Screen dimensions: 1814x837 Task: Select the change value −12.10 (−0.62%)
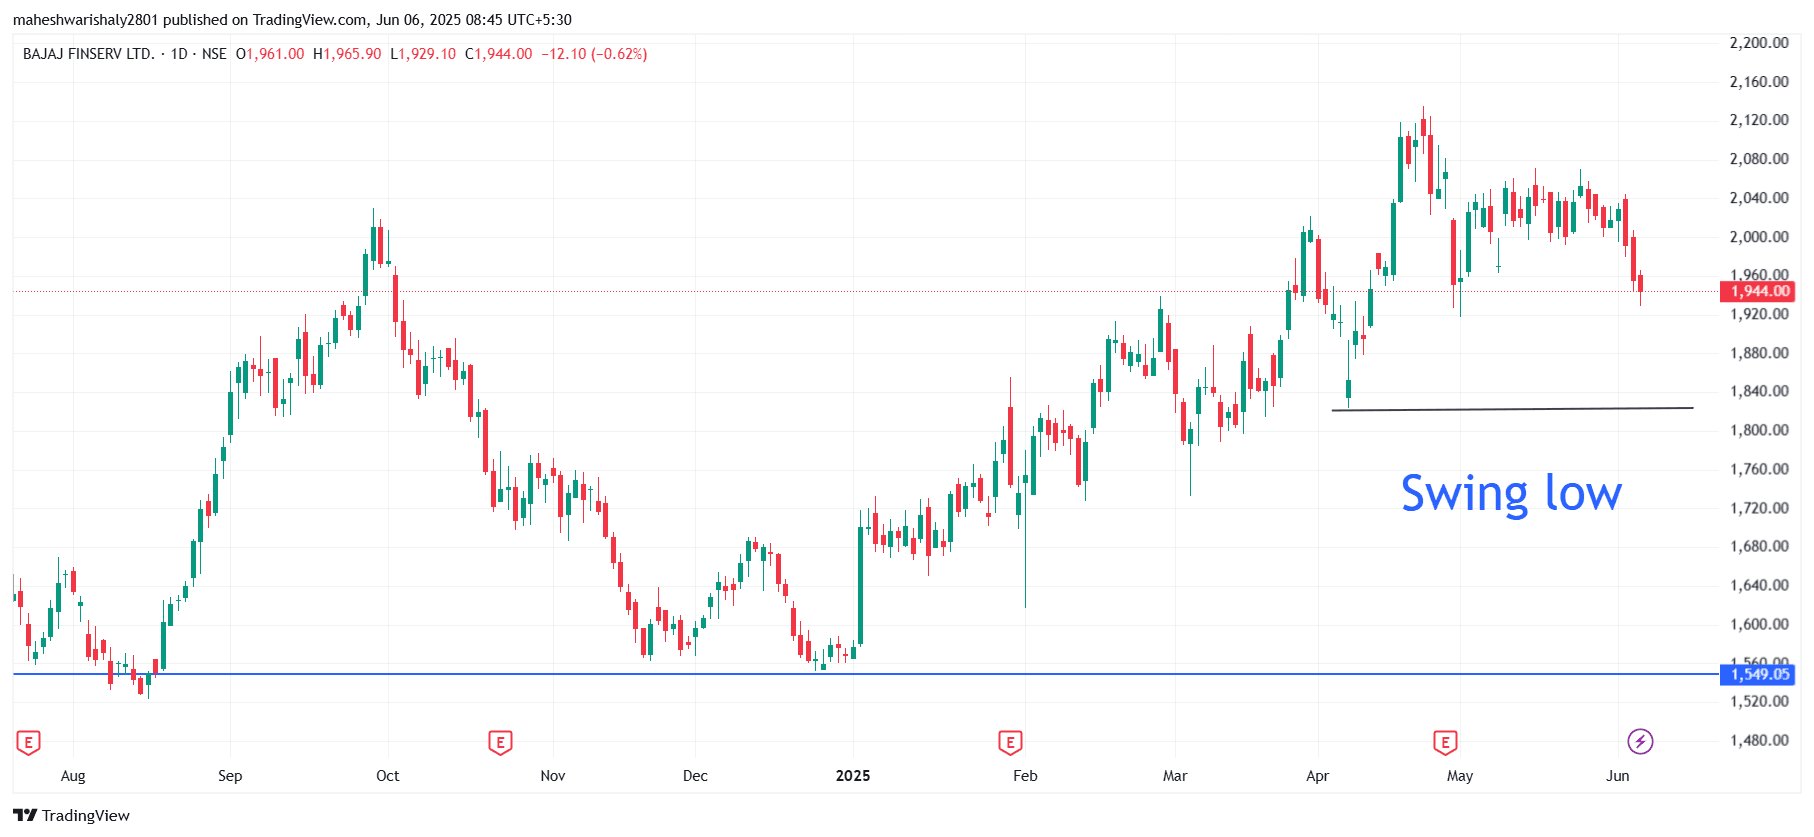594,54
